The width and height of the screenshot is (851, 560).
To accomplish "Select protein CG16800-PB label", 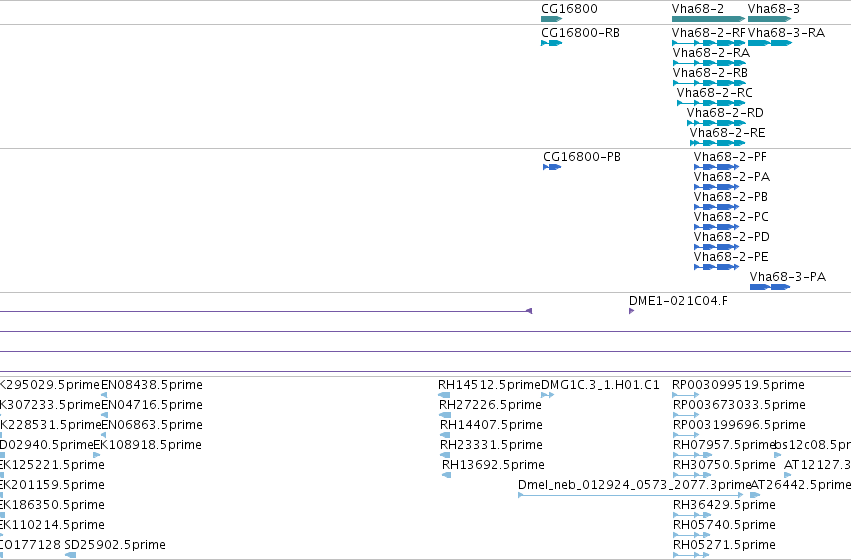I will click(x=582, y=157).
